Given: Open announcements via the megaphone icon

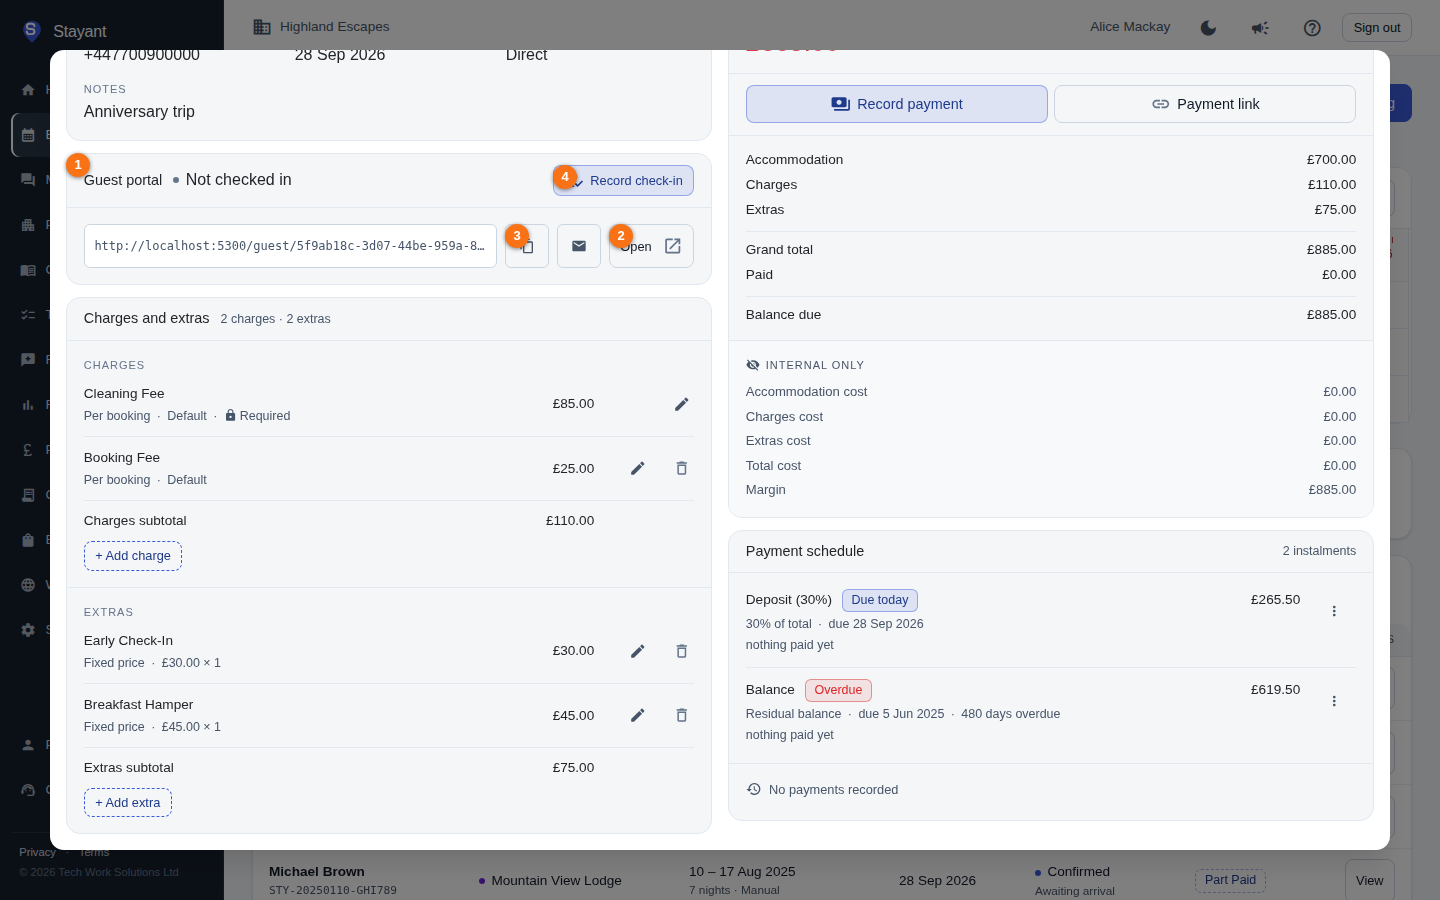Looking at the screenshot, I should 1260,28.
